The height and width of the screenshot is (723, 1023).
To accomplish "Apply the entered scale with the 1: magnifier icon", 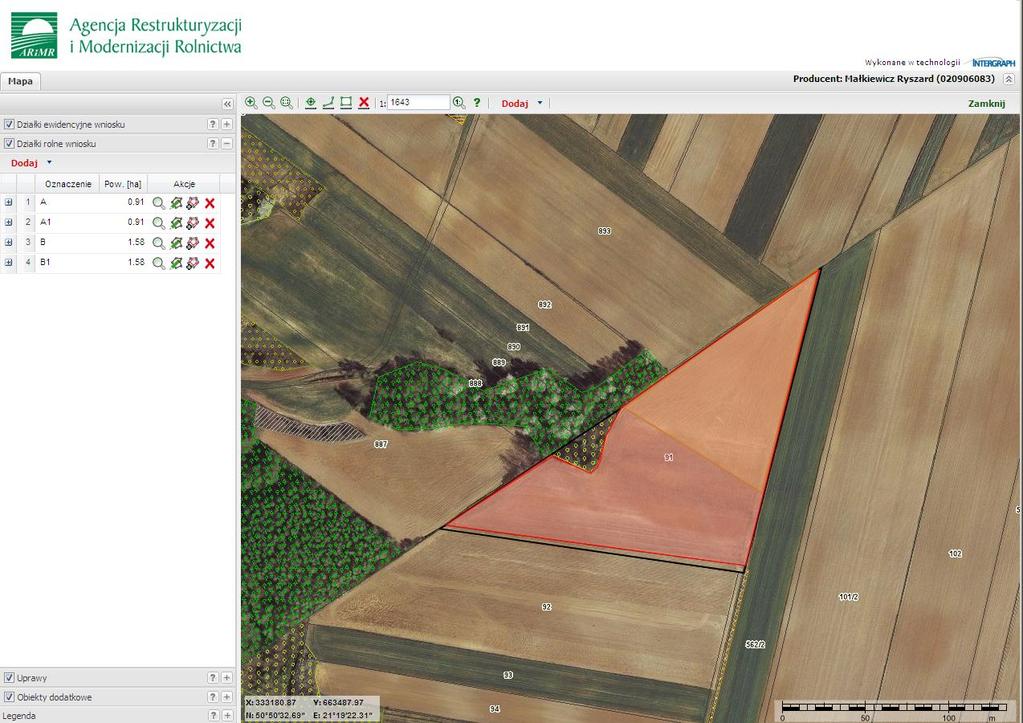I will [x=459, y=102].
